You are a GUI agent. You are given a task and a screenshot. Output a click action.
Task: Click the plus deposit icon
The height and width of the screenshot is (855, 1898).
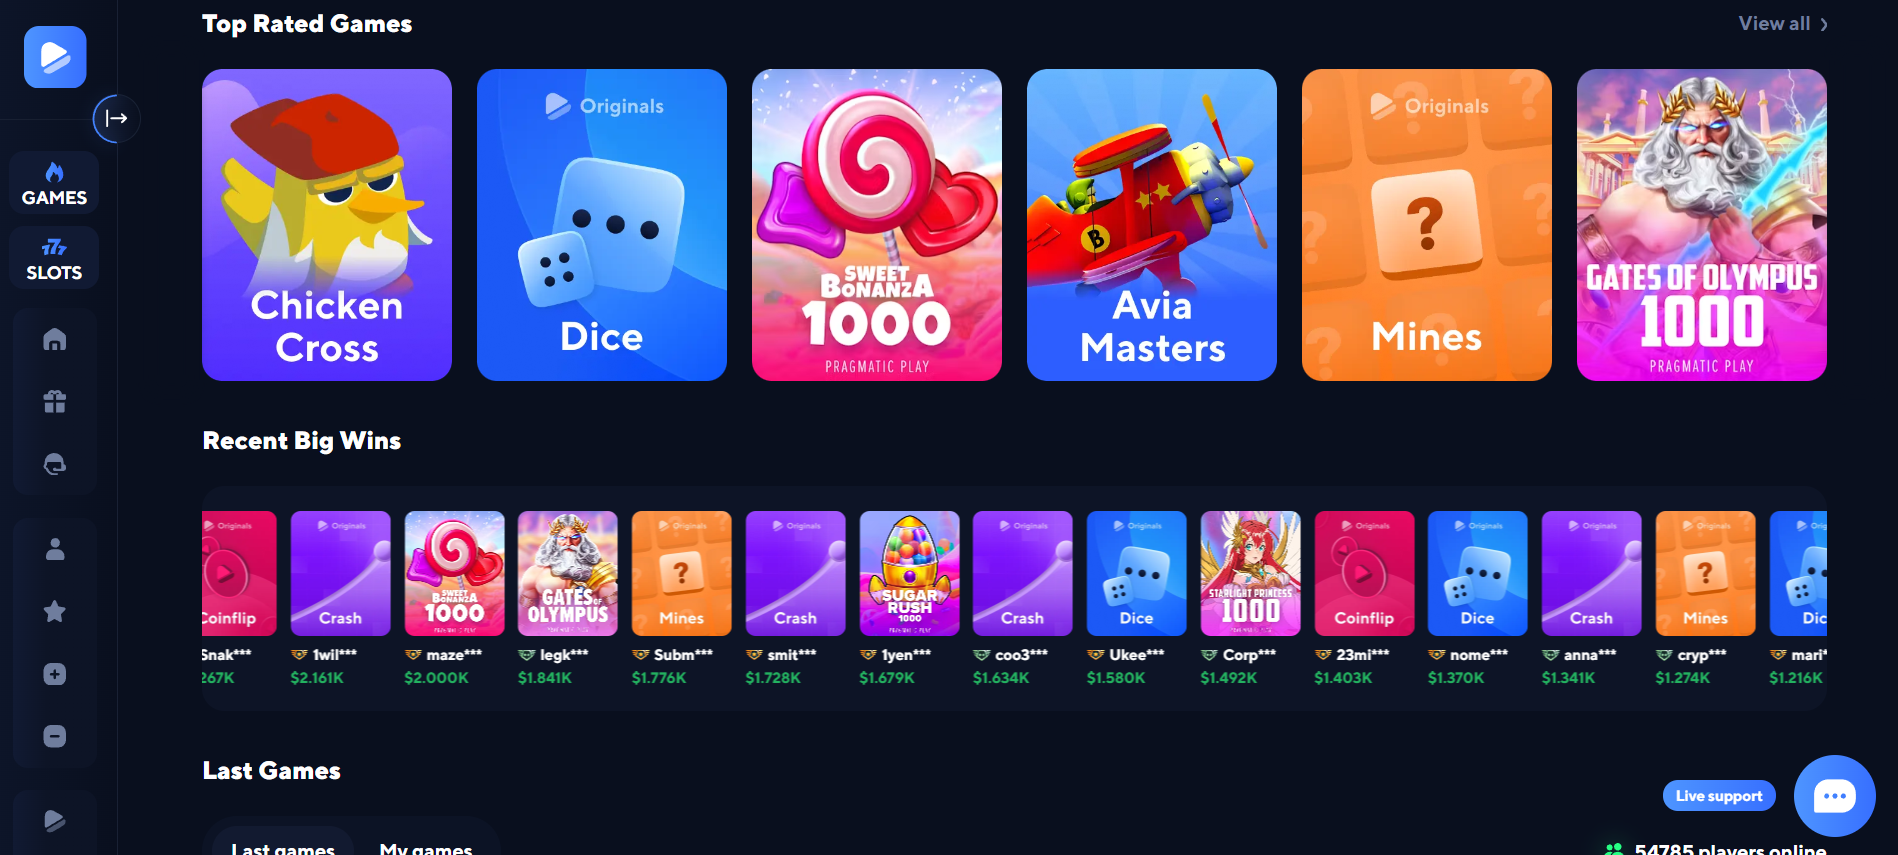point(55,674)
